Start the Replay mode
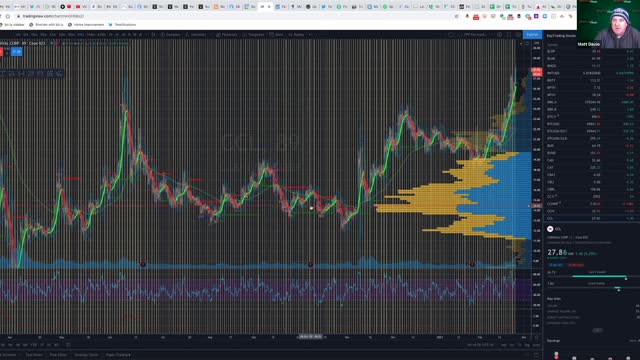The image size is (640, 360). click(x=296, y=35)
